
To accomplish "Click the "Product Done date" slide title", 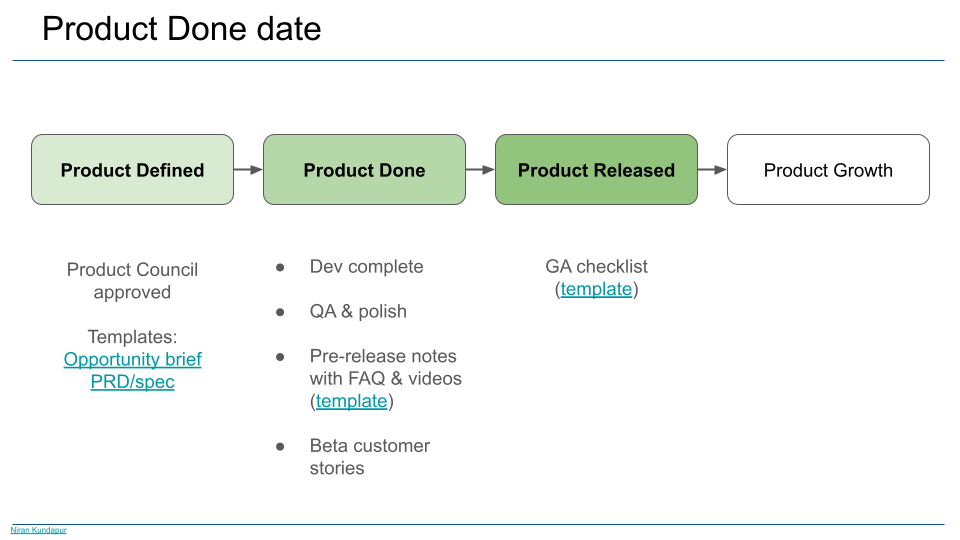I will (181, 29).
